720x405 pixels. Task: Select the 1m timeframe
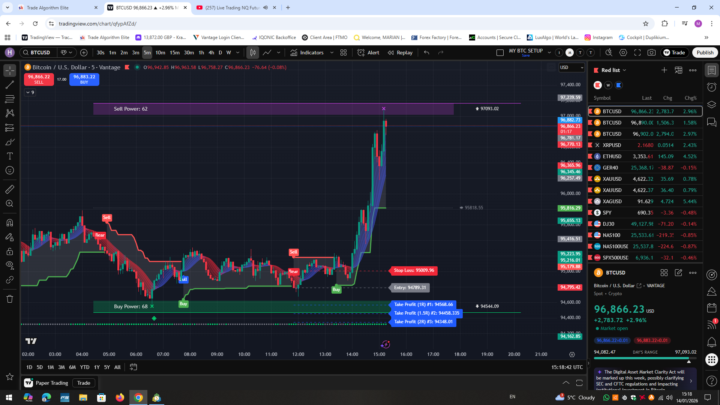coord(112,53)
